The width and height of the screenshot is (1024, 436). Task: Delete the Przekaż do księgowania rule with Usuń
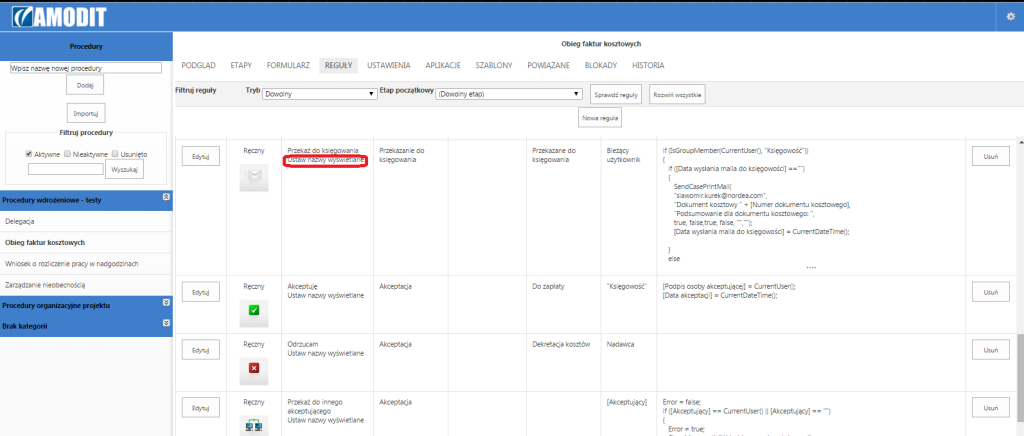click(991, 156)
